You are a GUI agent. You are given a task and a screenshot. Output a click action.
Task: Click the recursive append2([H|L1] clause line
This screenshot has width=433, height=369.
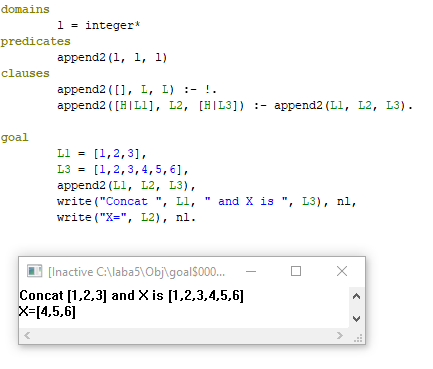pos(235,105)
